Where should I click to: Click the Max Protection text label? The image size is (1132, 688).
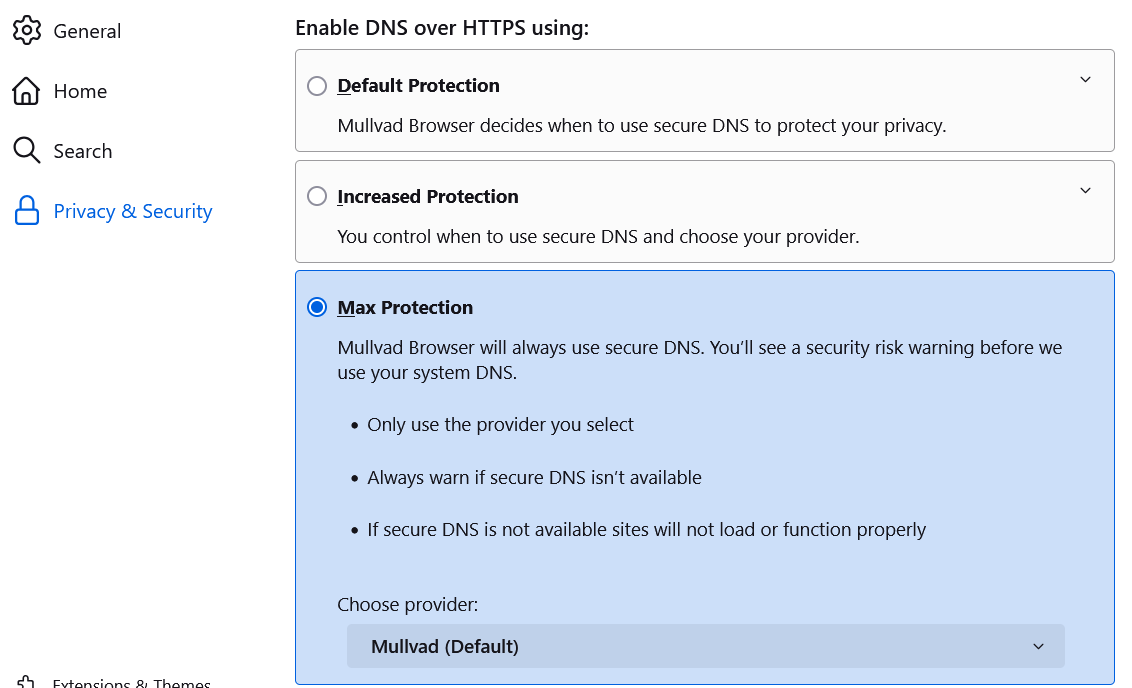coord(405,308)
